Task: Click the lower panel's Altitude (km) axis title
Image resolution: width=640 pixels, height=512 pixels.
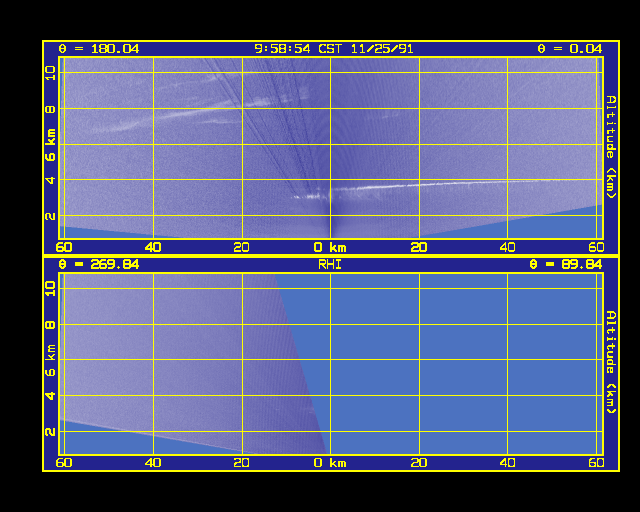Action: tap(610, 362)
